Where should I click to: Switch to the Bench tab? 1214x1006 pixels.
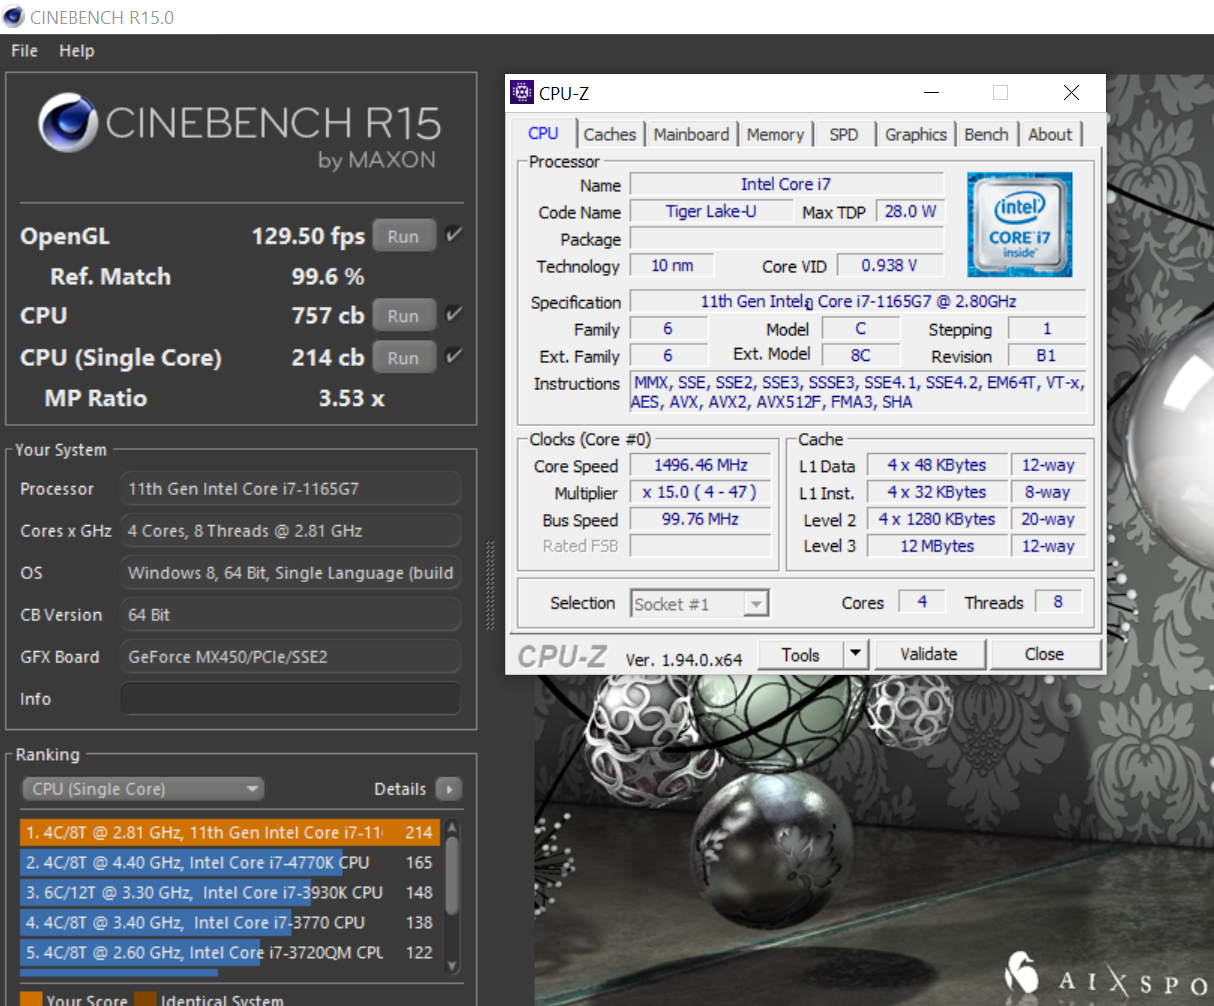(986, 134)
